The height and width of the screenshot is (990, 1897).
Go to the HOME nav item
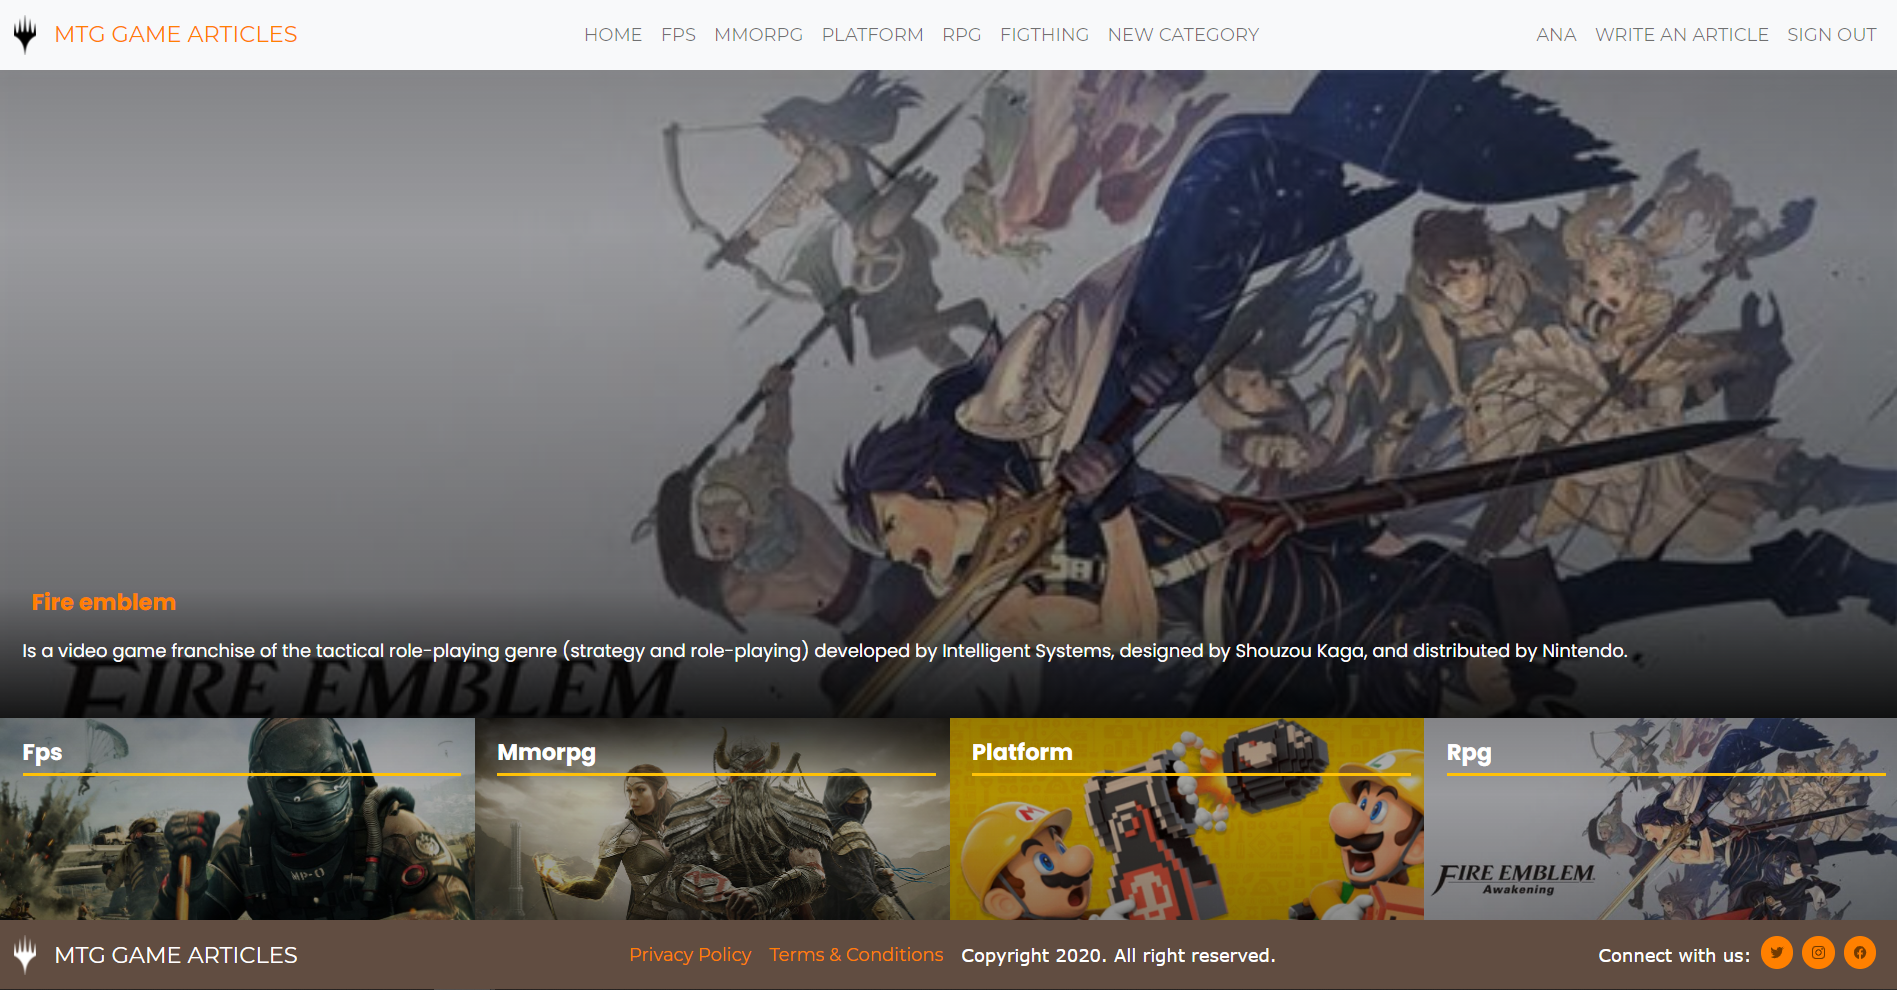[613, 35]
